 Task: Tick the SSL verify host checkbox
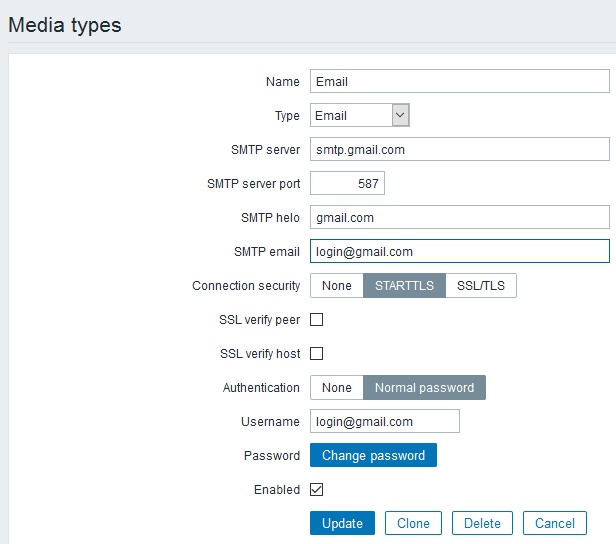point(317,354)
